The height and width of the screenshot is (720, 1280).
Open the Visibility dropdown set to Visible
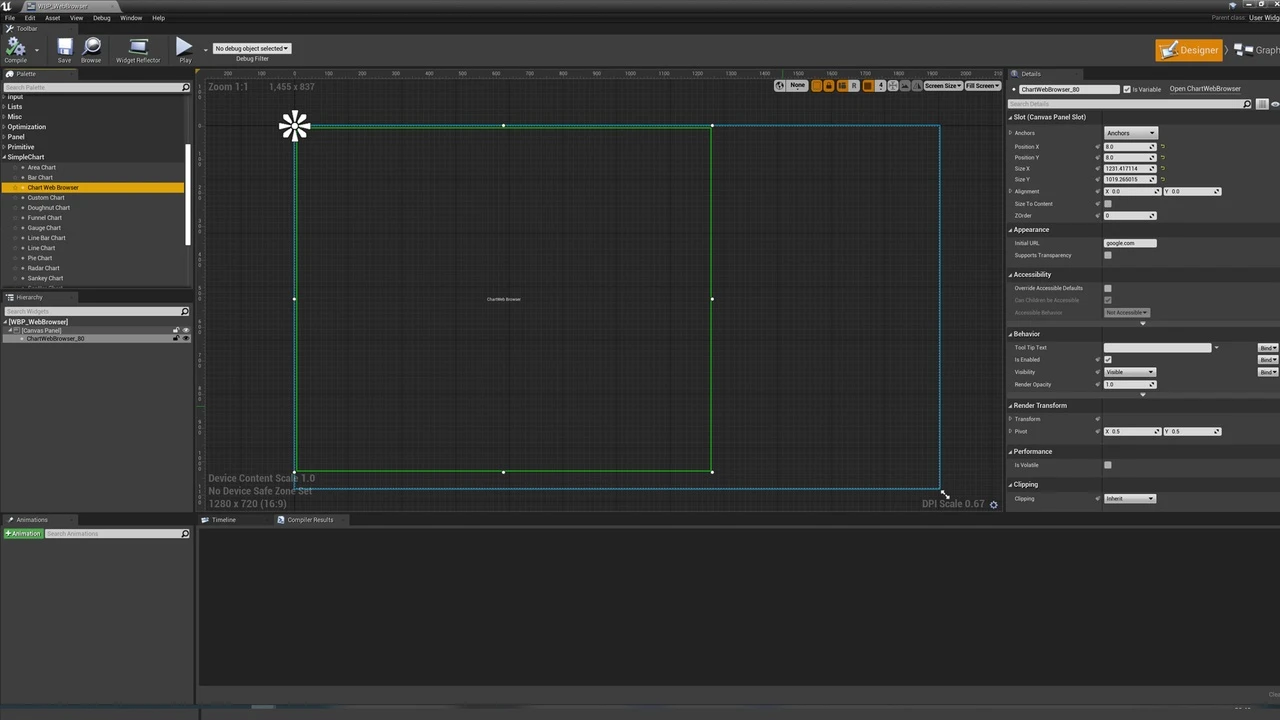(1129, 372)
